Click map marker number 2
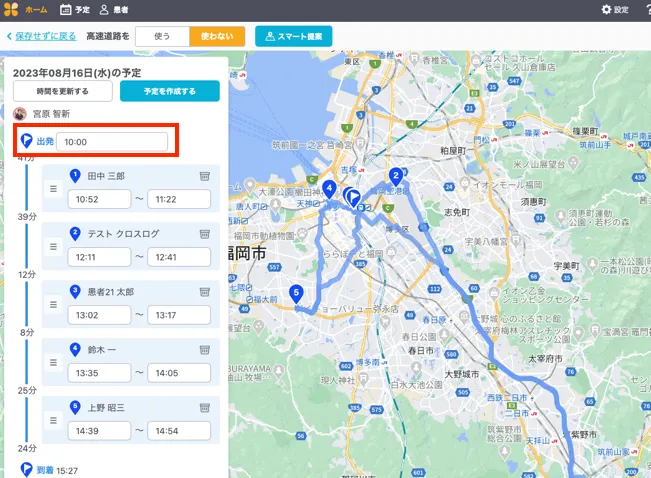The image size is (651, 478). pyautogui.click(x=396, y=176)
